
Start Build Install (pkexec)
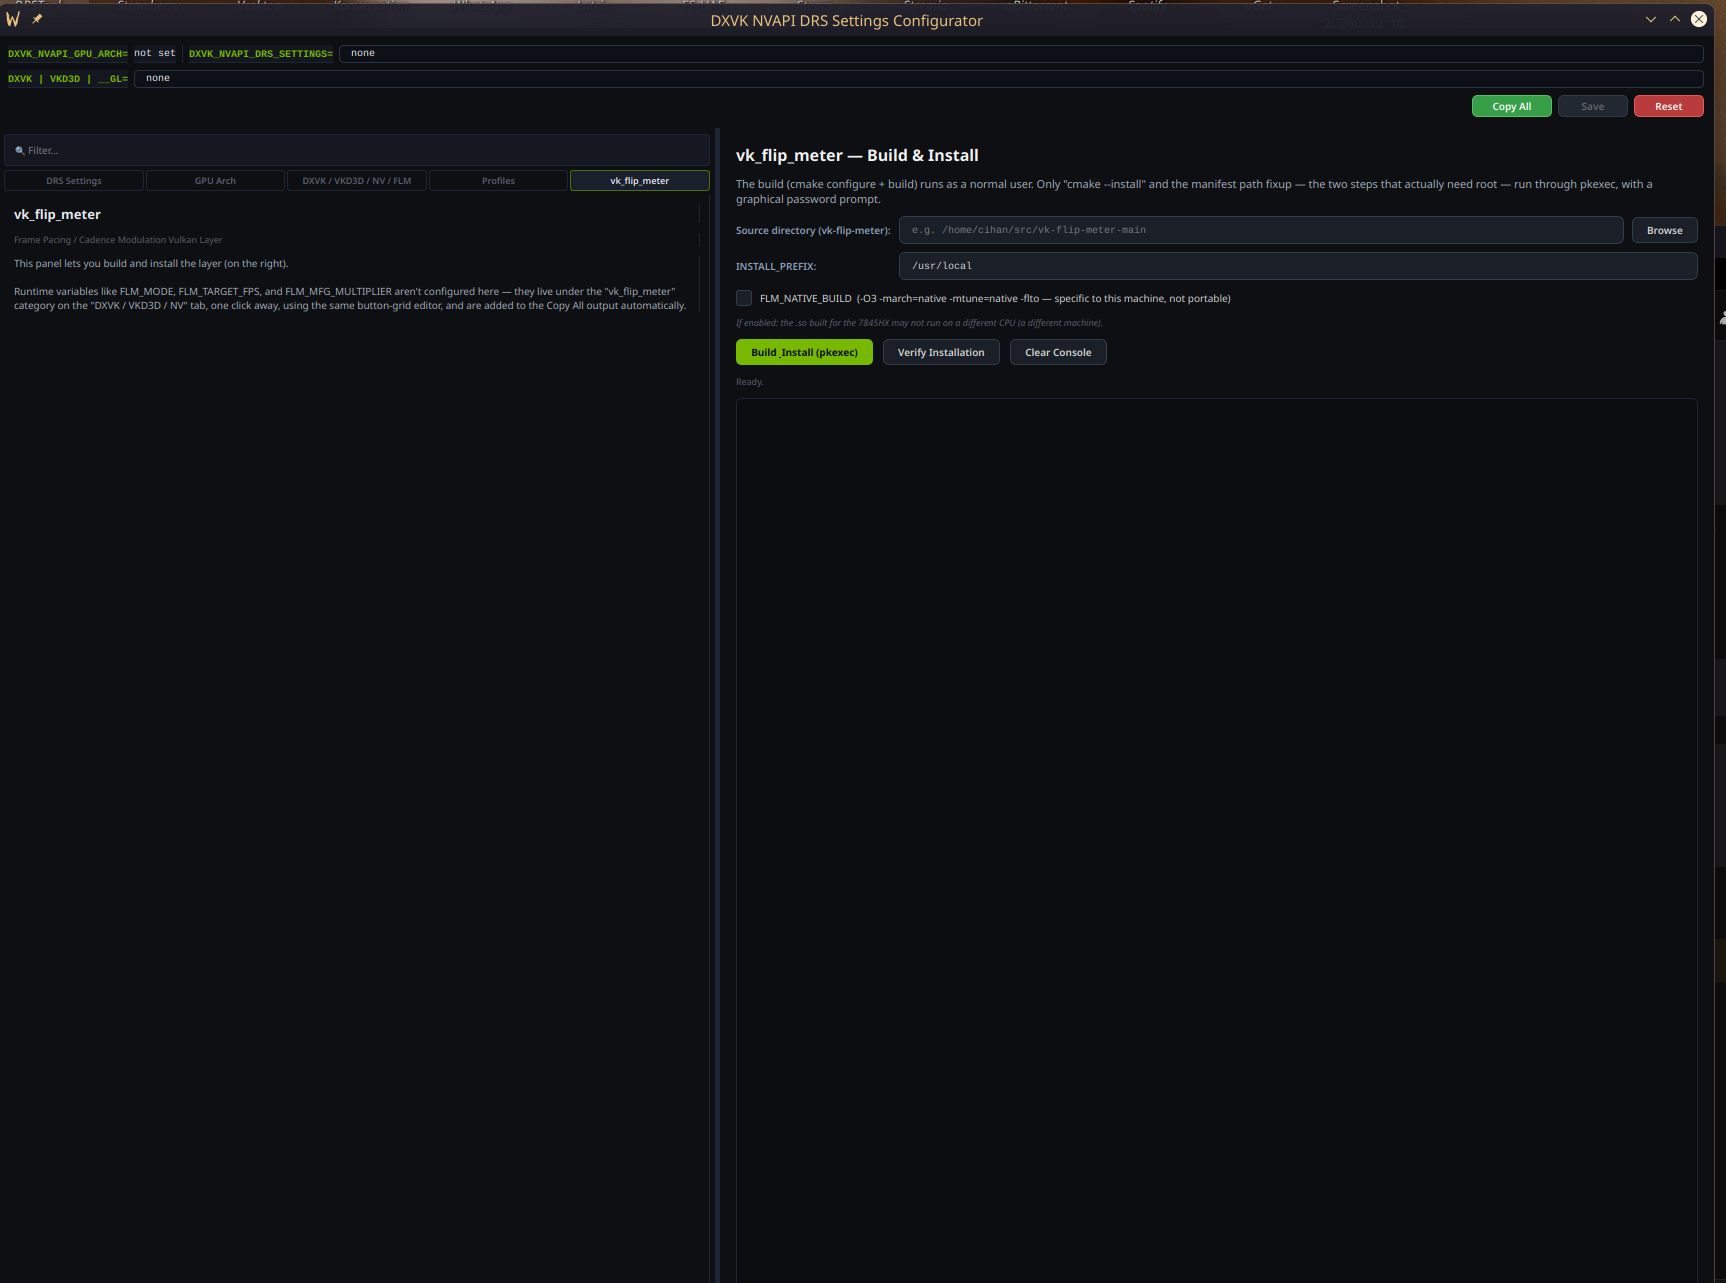pos(804,352)
